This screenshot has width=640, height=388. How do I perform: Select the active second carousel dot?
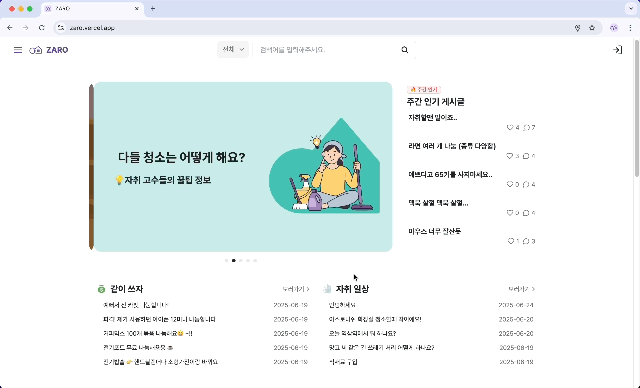pyautogui.click(x=234, y=260)
